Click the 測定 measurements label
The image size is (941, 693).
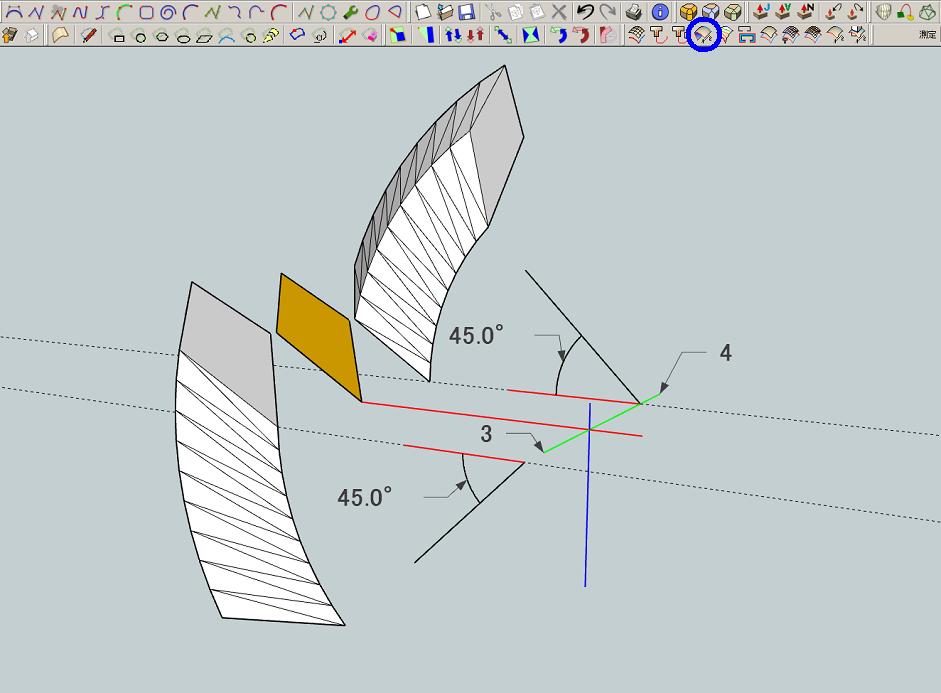927,35
